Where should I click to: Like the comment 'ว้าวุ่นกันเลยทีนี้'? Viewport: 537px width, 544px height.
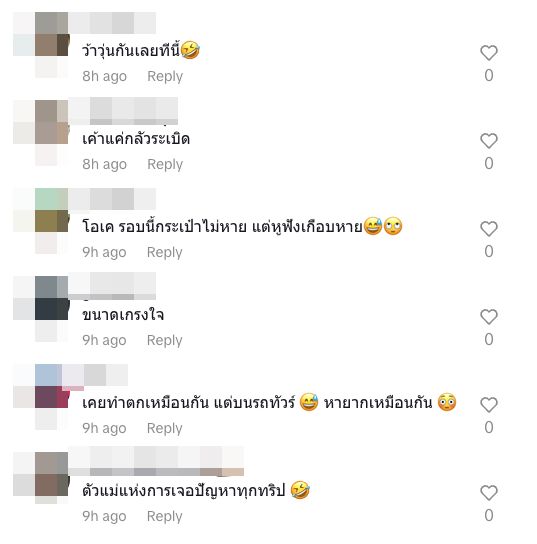coord(489,53)
